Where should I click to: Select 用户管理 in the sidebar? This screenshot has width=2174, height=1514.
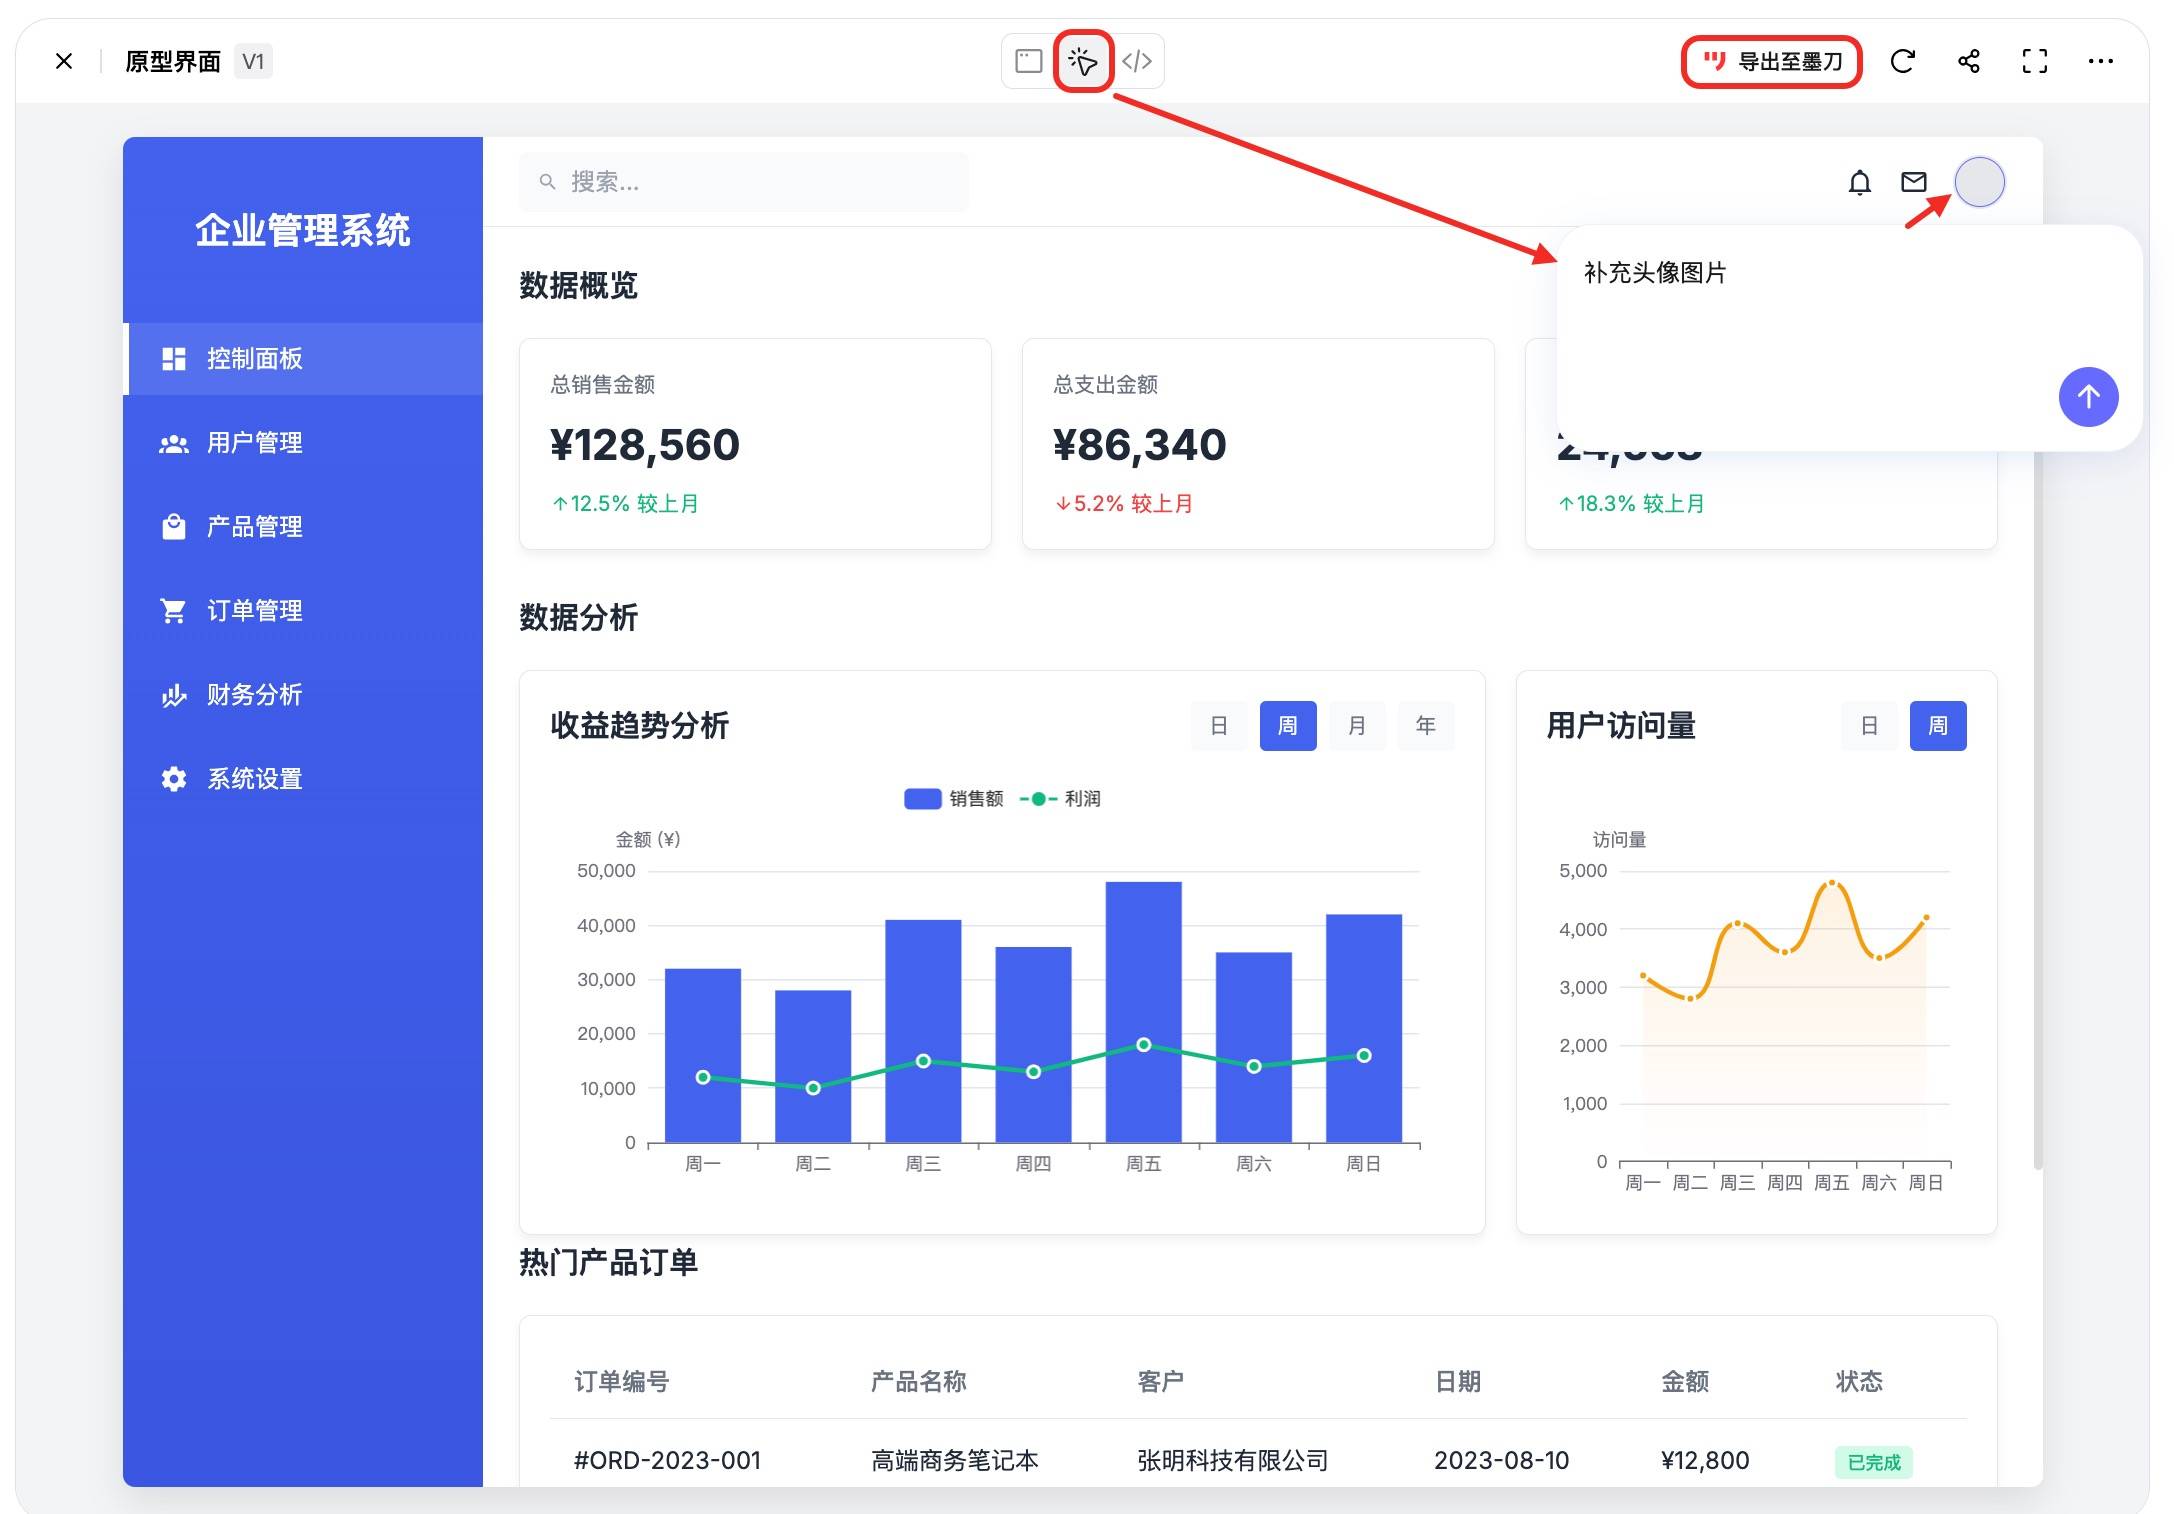(x=303, y=443)
